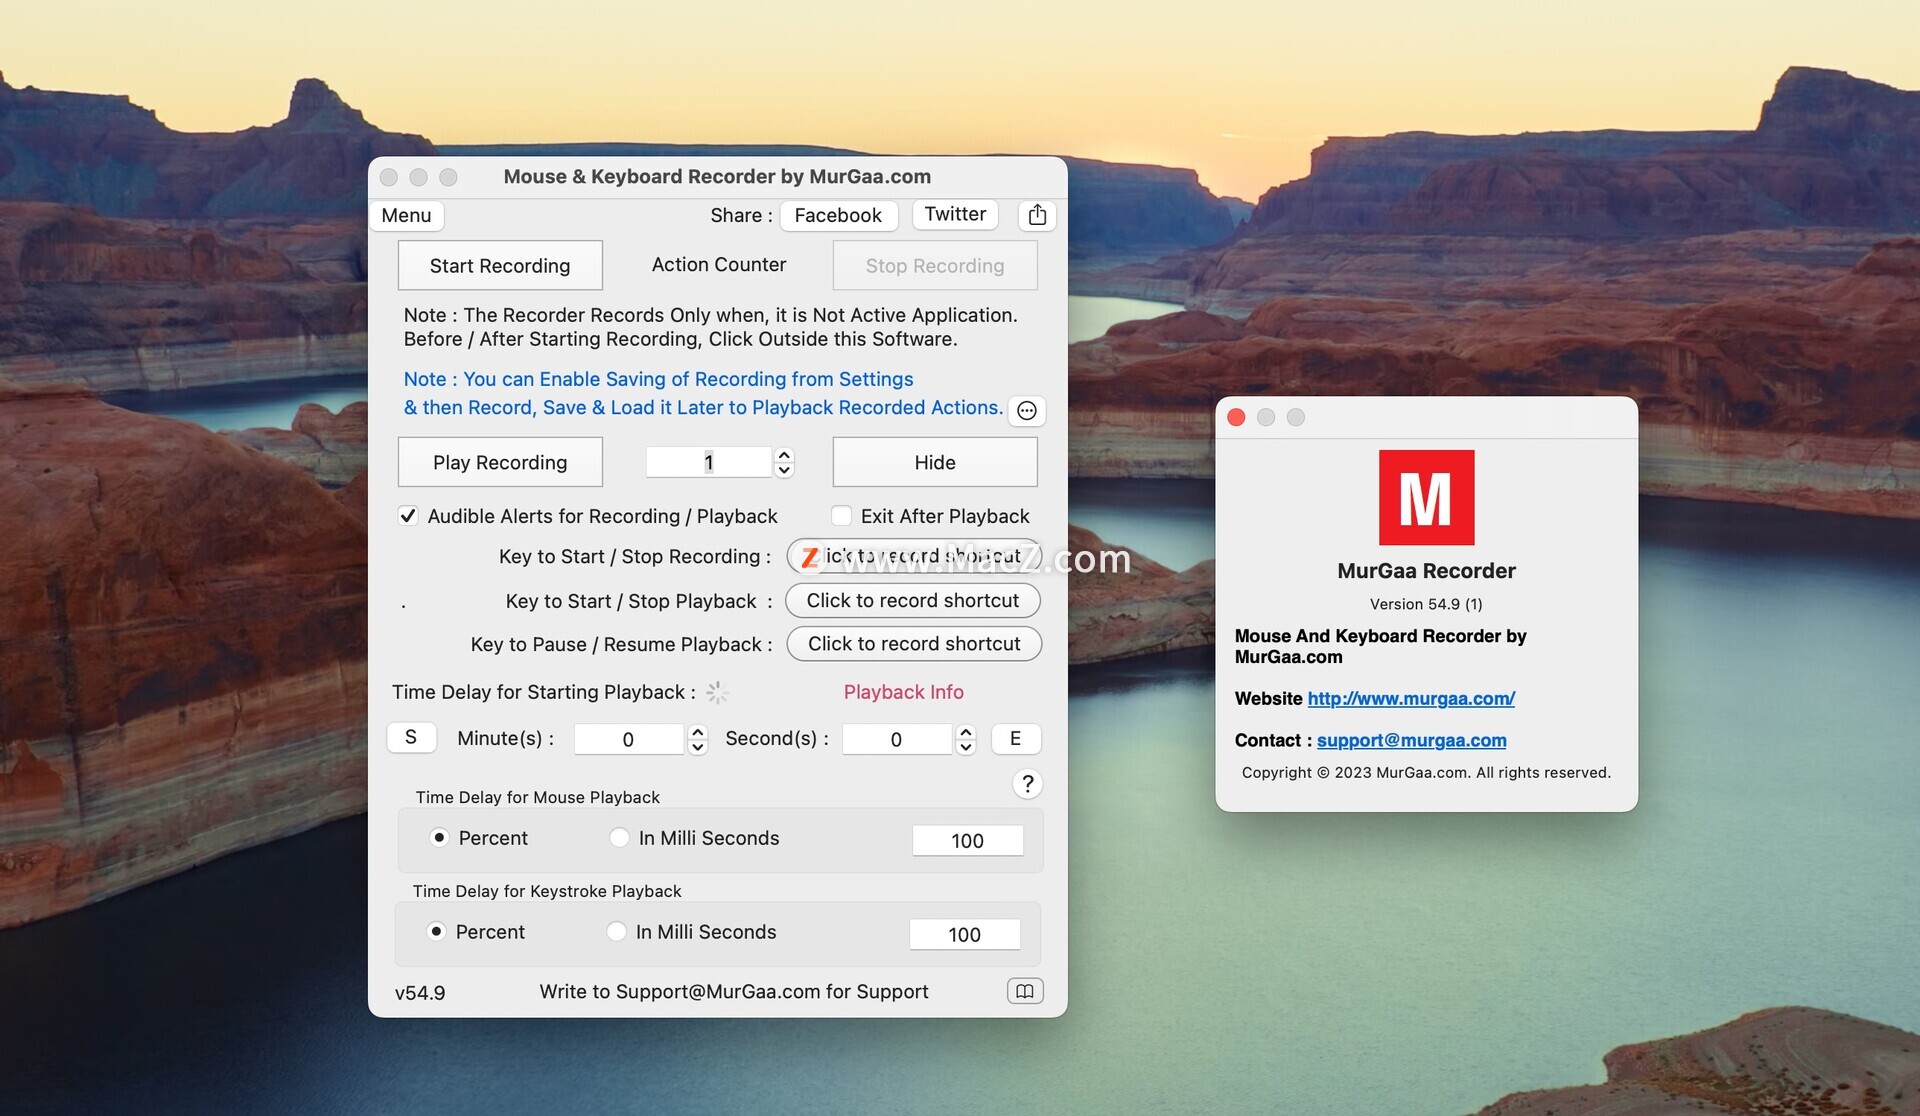Record shortcut for Start / Stop Playback
The height and width of the screenshot is (1116, 1920).
[x=913, y=601]
